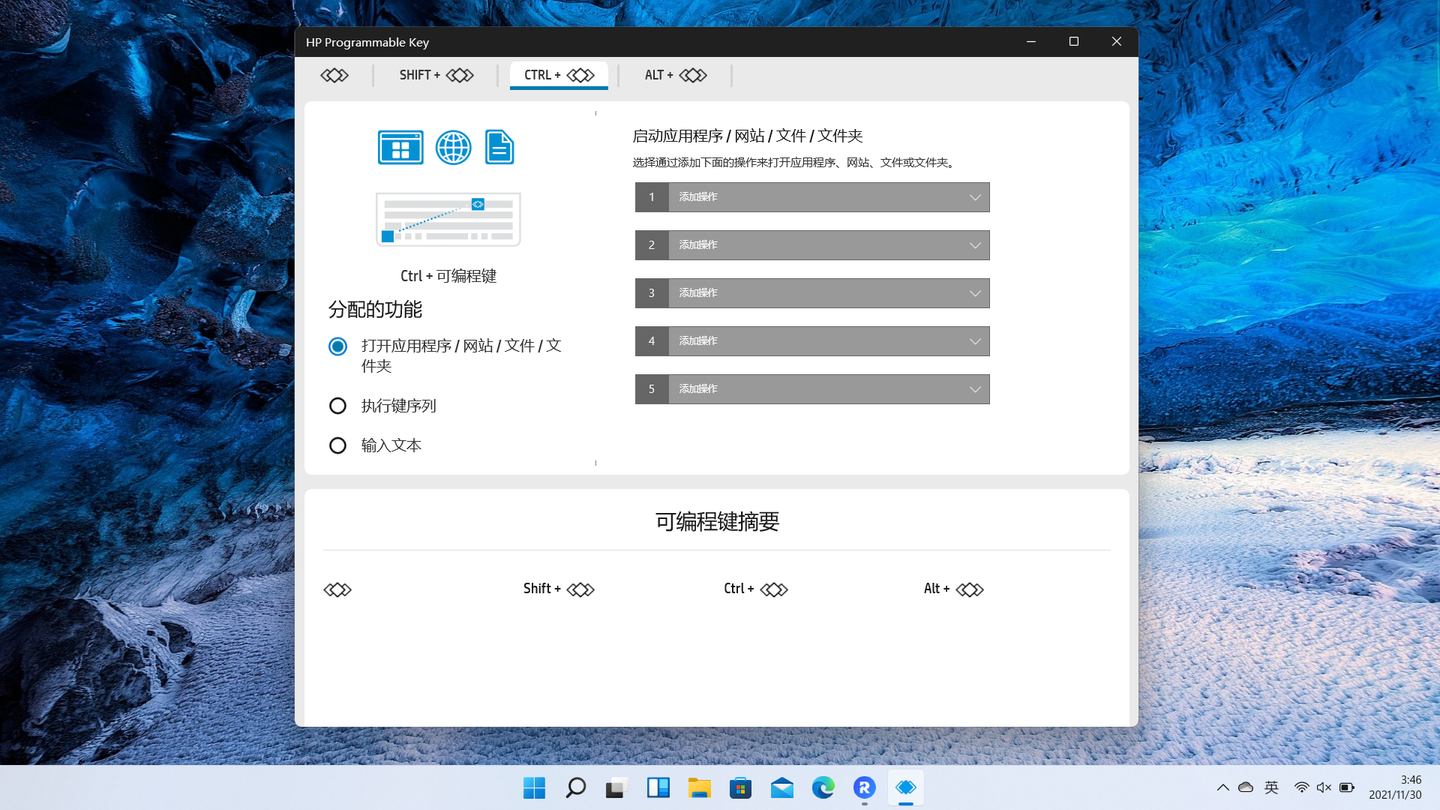
Task: Open the 添加操作 dropdown numbered 2
Action: pyautogui.click(x=812, y=245)
